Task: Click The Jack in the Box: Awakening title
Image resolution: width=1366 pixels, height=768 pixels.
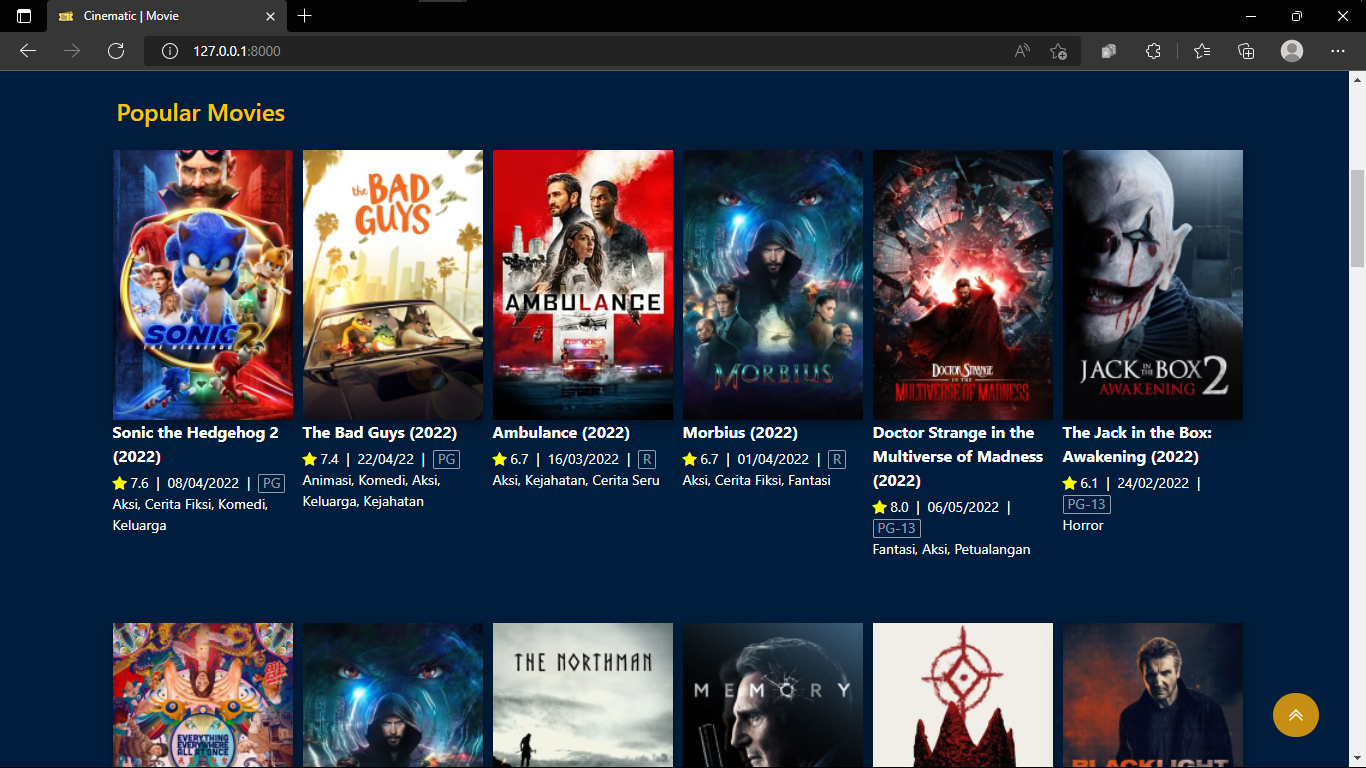Action: 1137,445
